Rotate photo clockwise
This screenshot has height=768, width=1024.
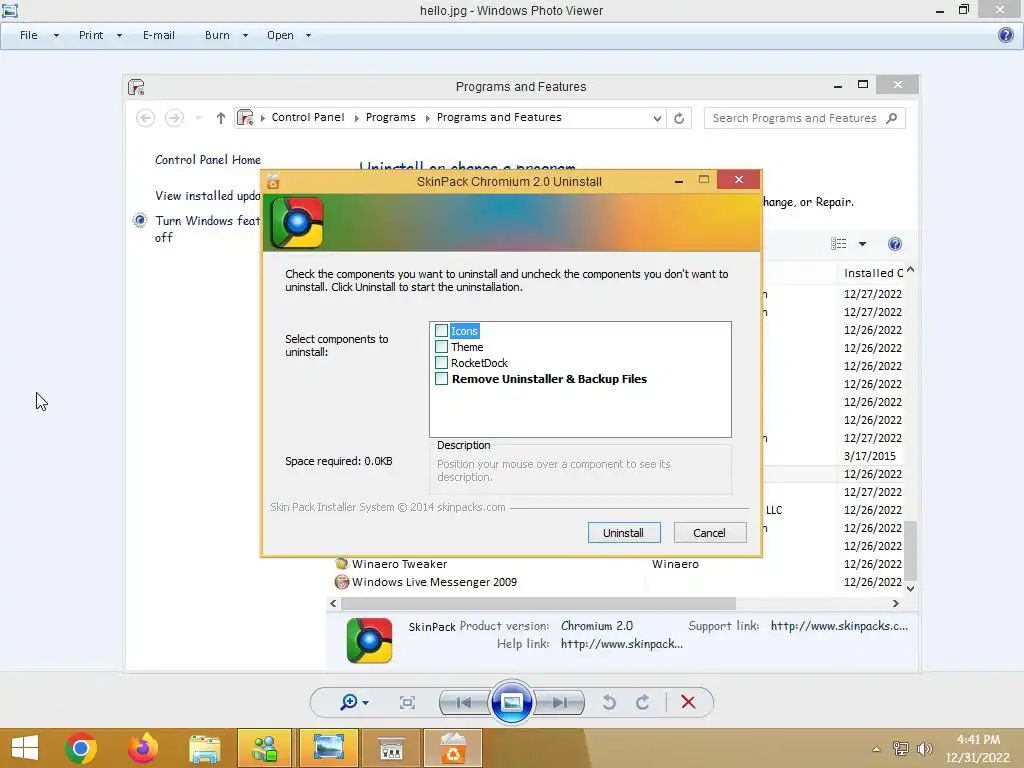643,703
